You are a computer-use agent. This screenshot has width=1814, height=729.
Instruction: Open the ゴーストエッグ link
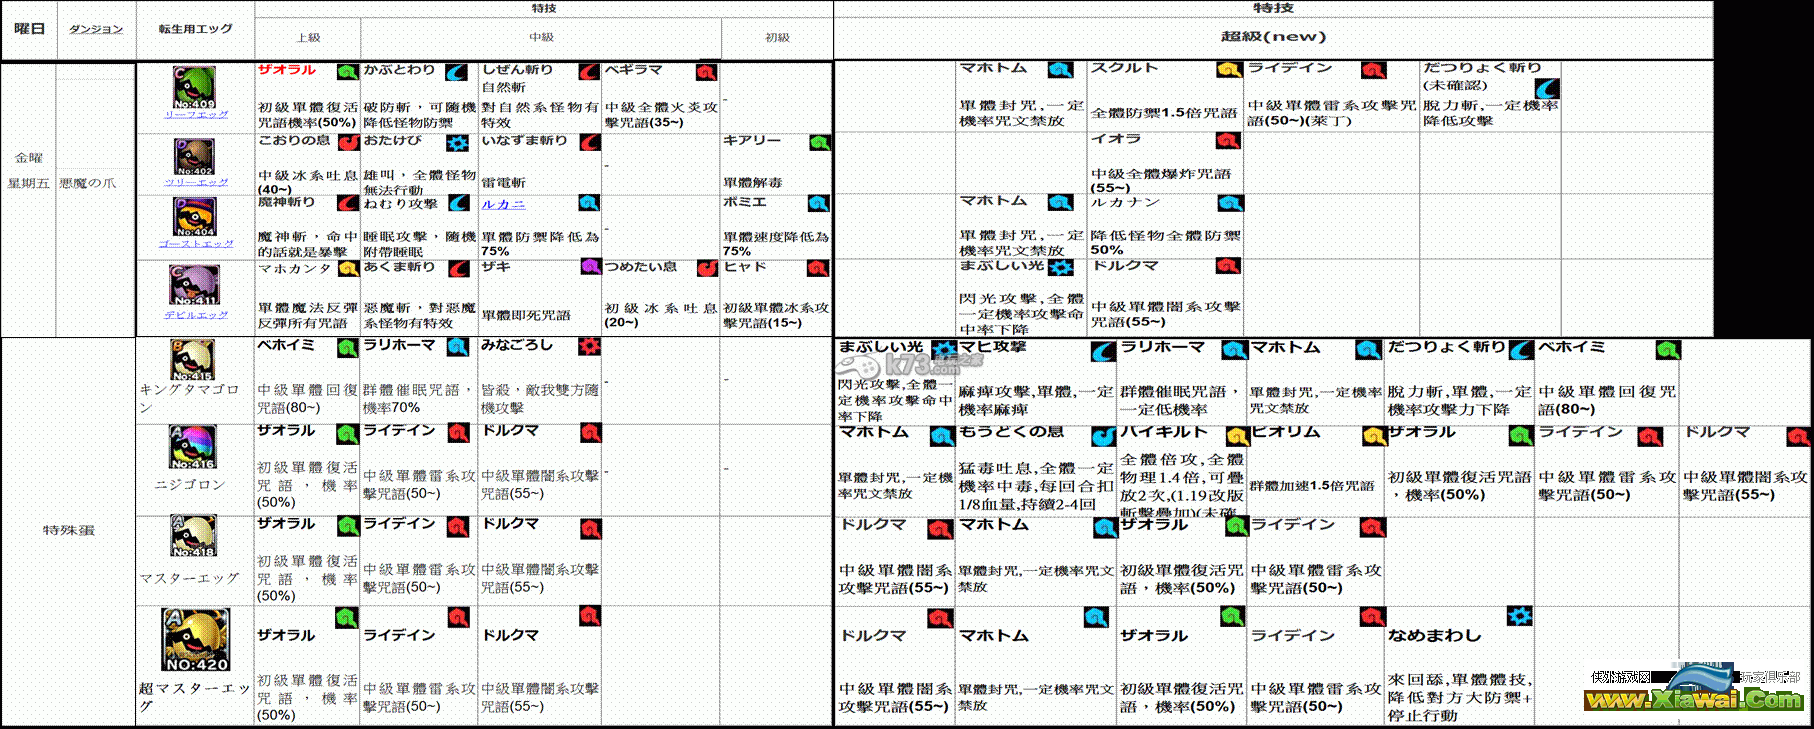[196, 243]
